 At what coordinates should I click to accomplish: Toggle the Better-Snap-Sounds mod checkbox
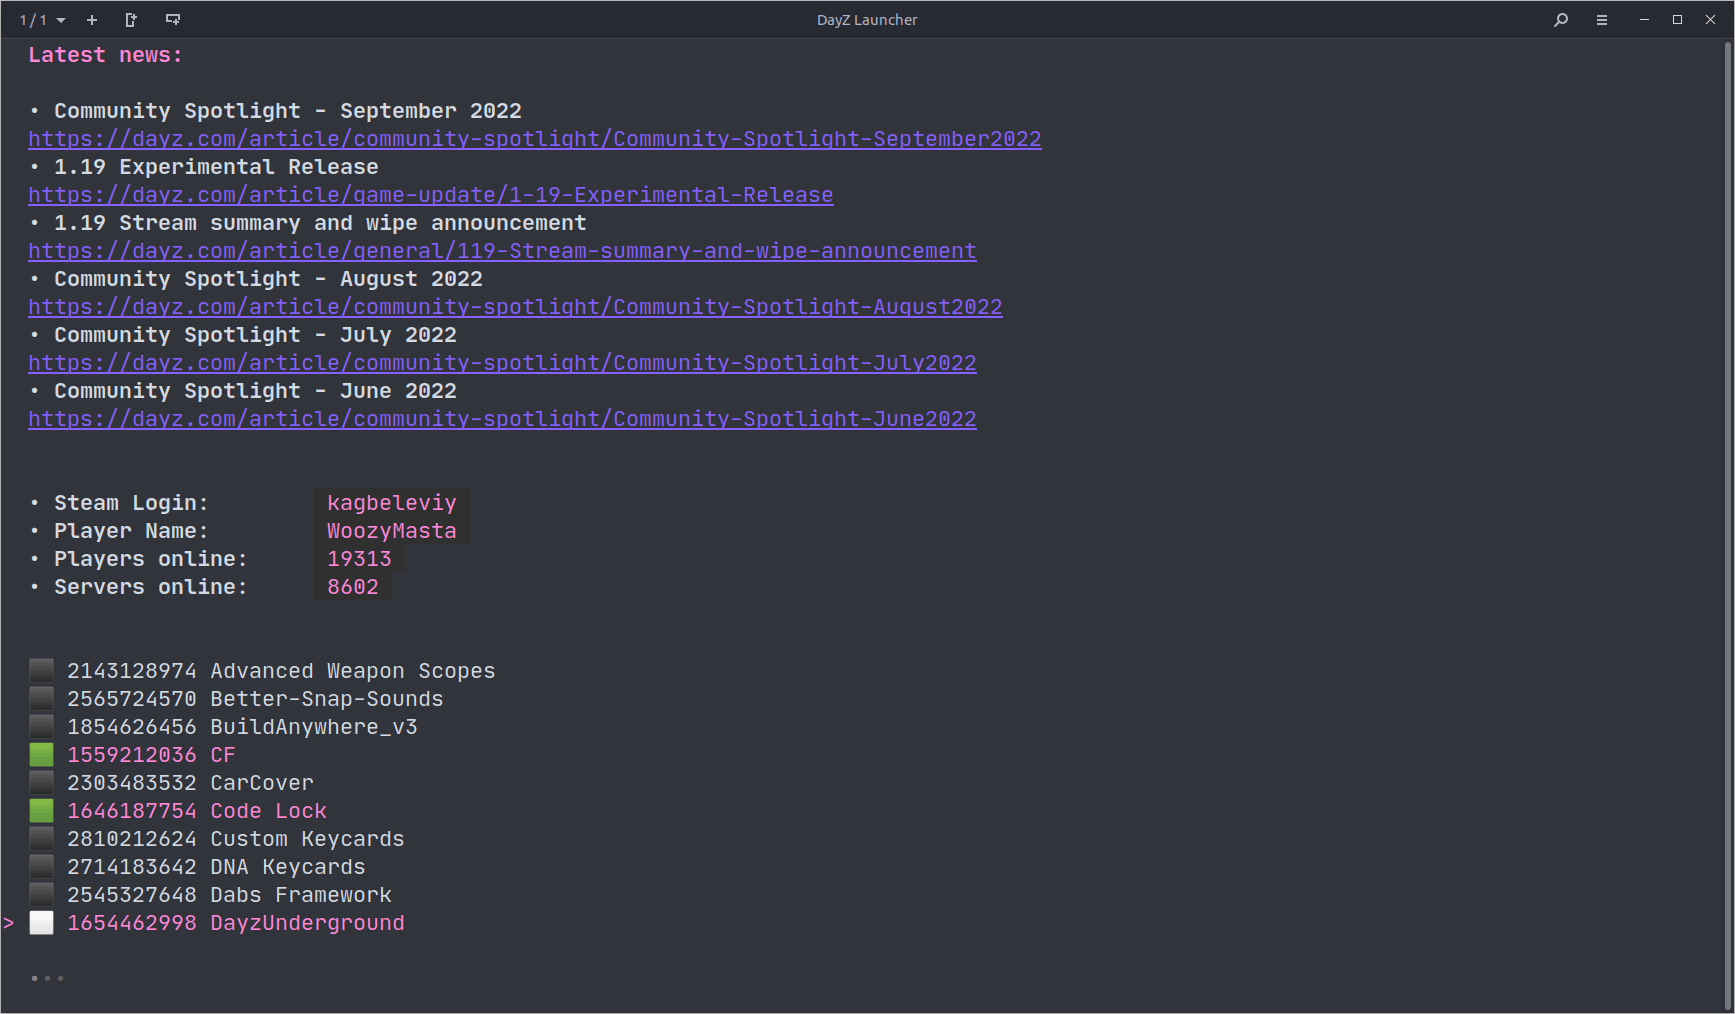[x=41, y=699]
